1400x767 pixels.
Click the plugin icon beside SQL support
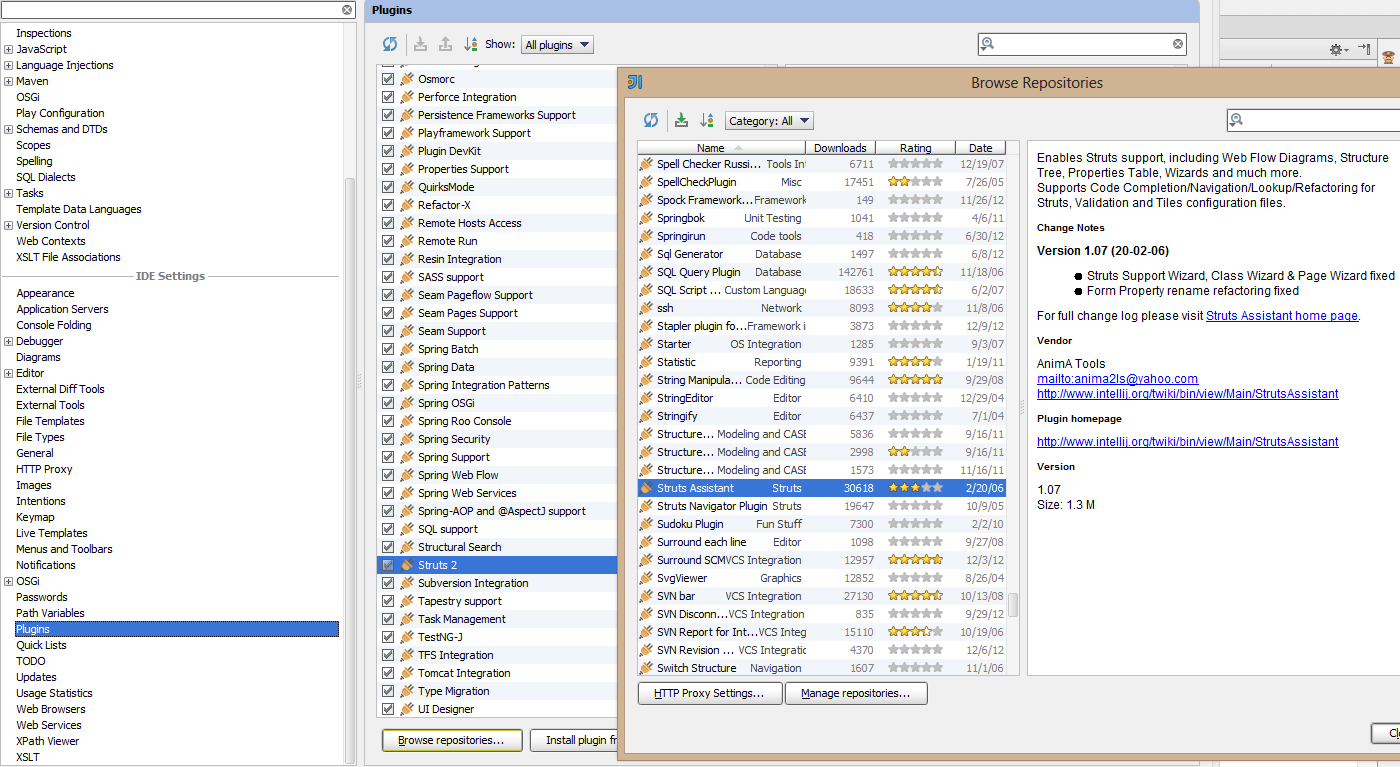click(407, 529)
